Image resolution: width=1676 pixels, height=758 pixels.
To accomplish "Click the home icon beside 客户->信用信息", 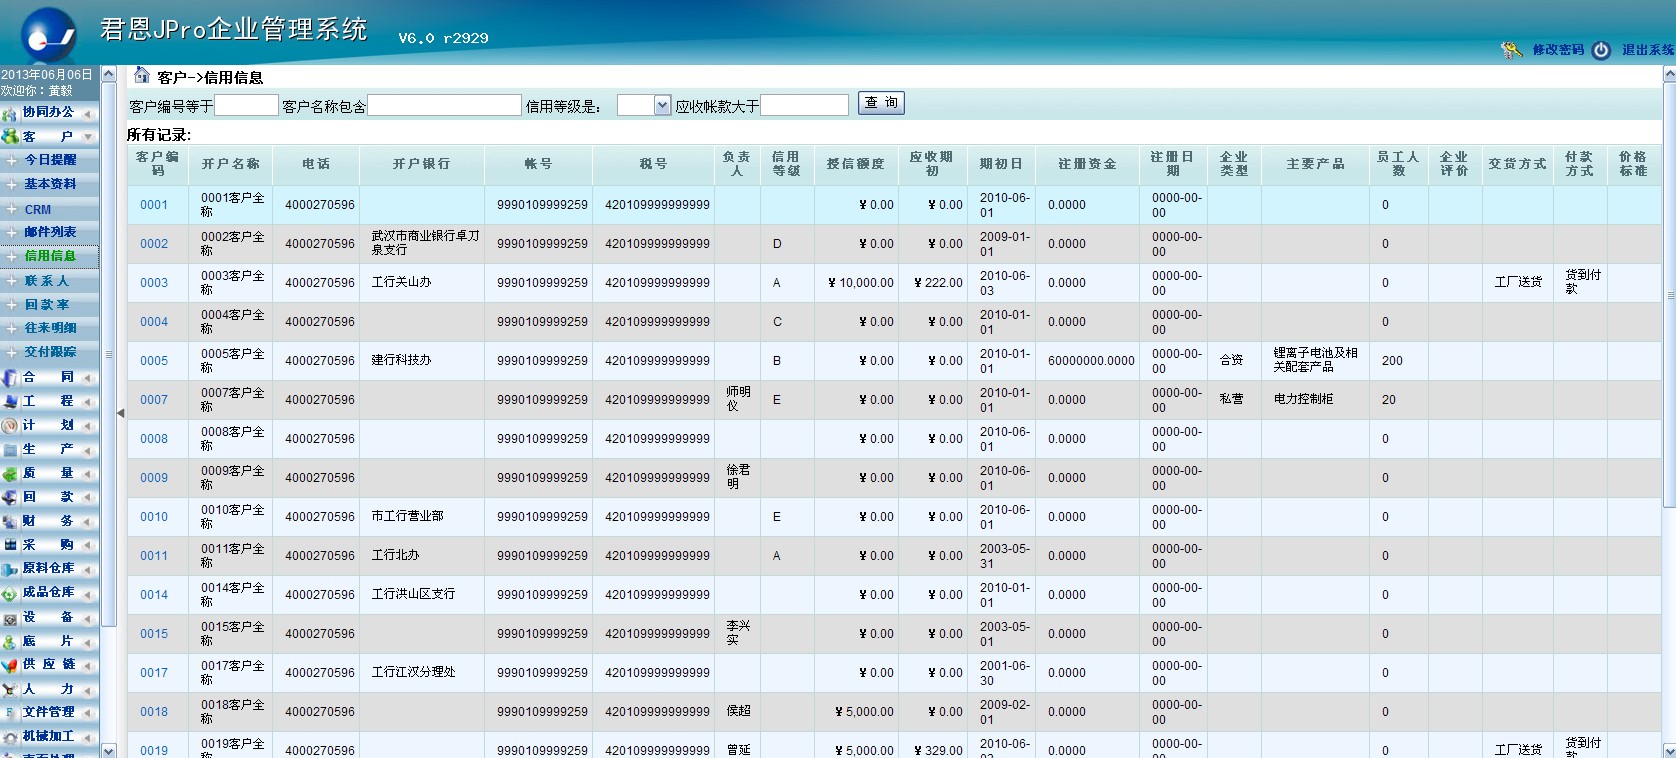I will (141, 76).
